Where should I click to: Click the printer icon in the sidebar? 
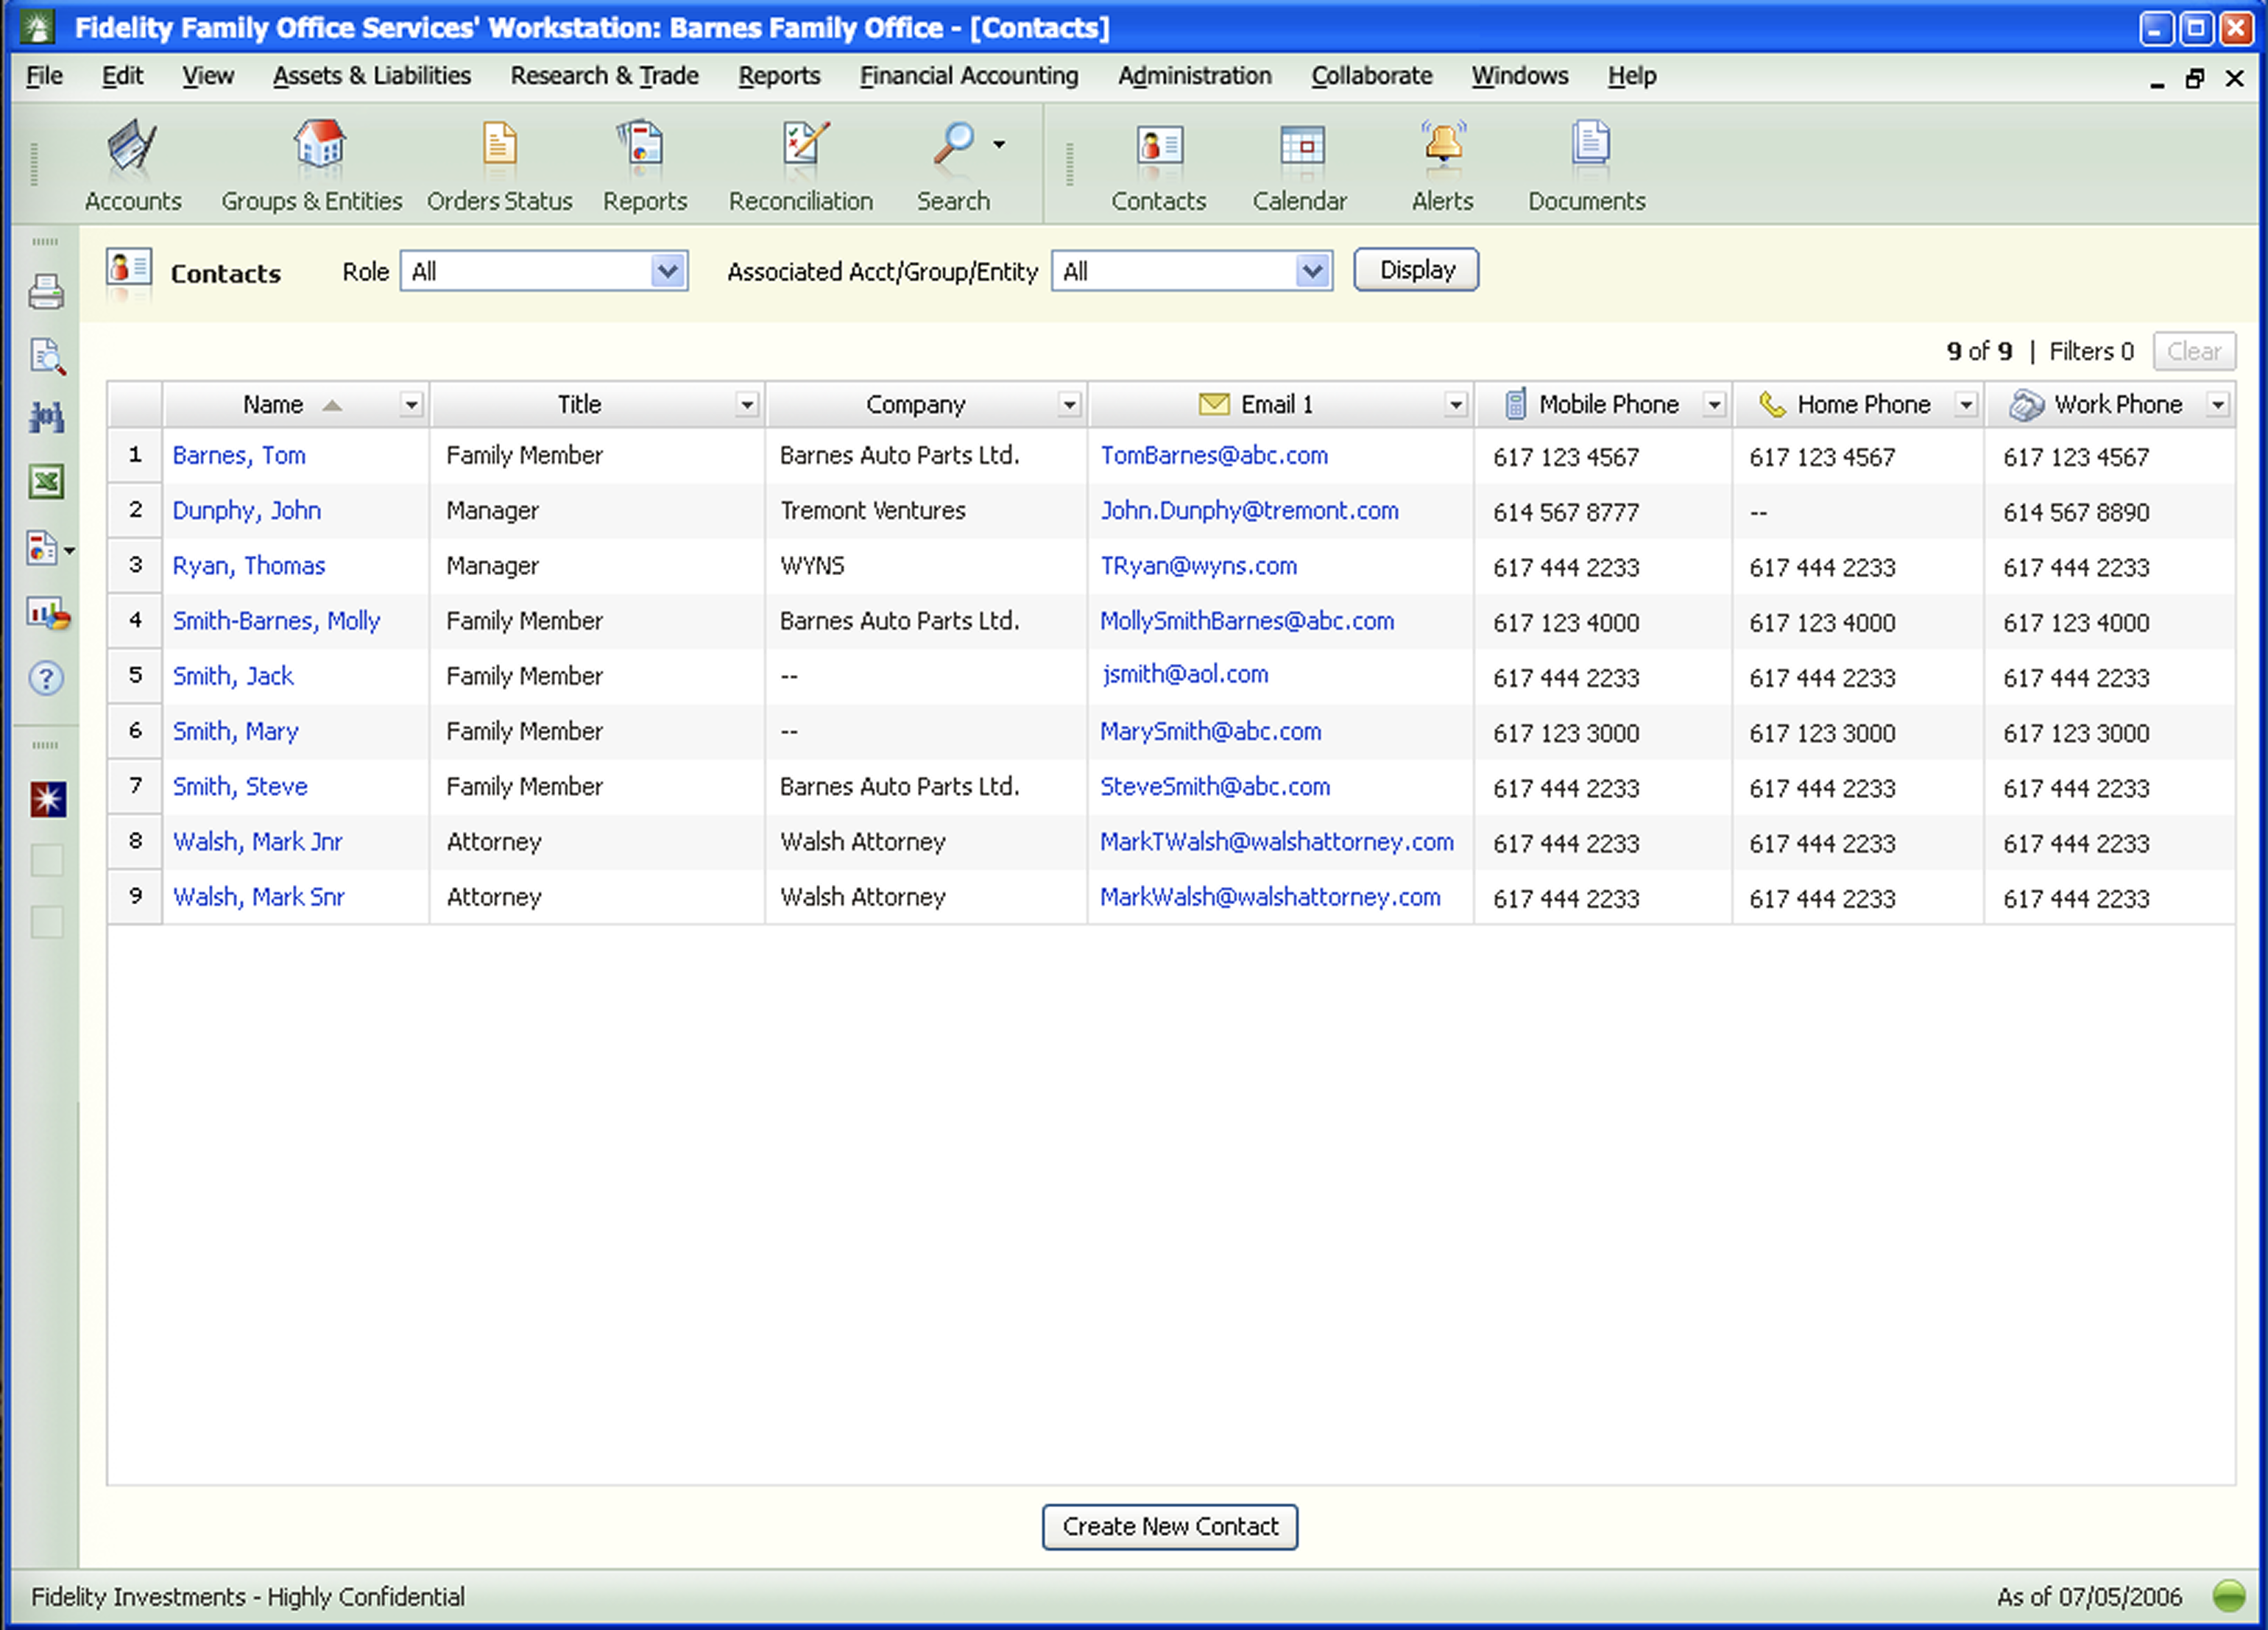[x=46, y=292]
